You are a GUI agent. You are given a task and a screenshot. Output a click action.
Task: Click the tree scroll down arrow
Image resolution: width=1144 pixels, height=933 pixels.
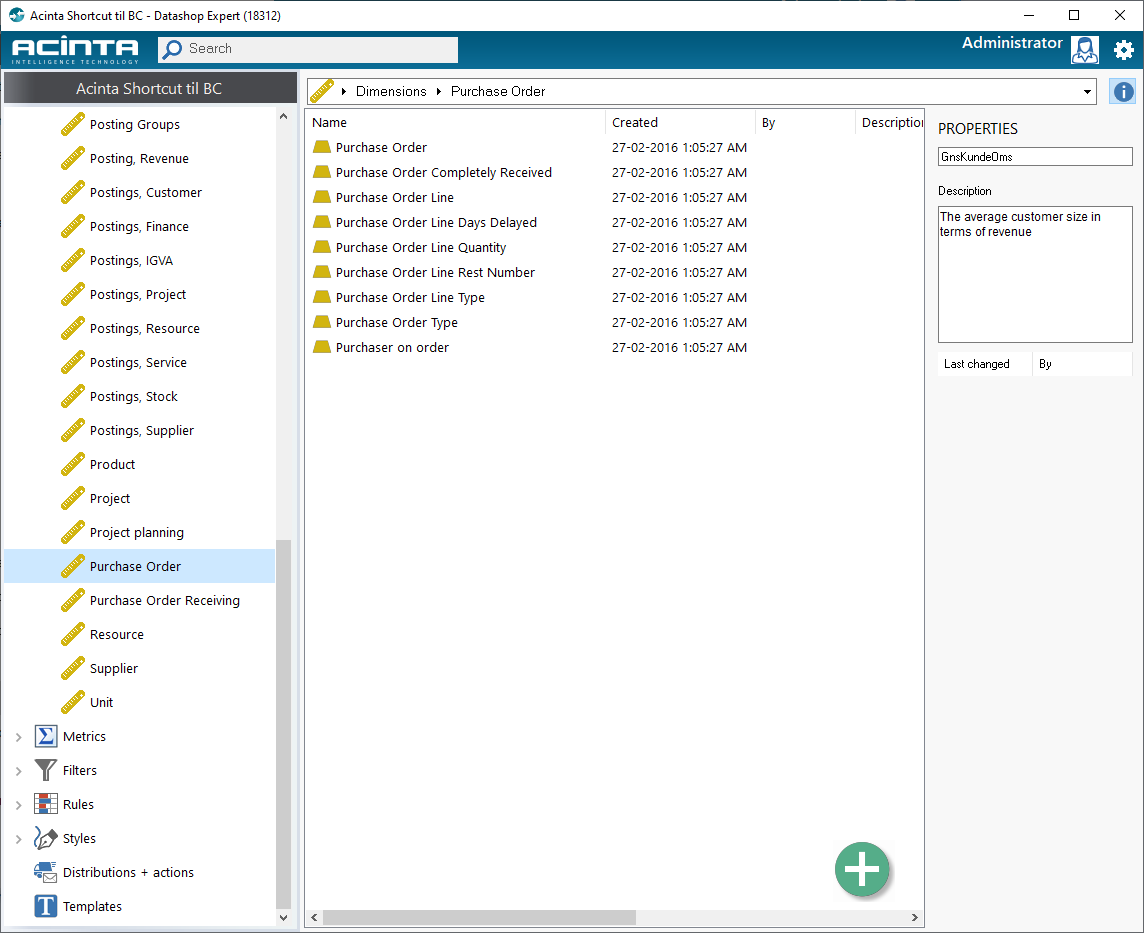click(283, 918)
